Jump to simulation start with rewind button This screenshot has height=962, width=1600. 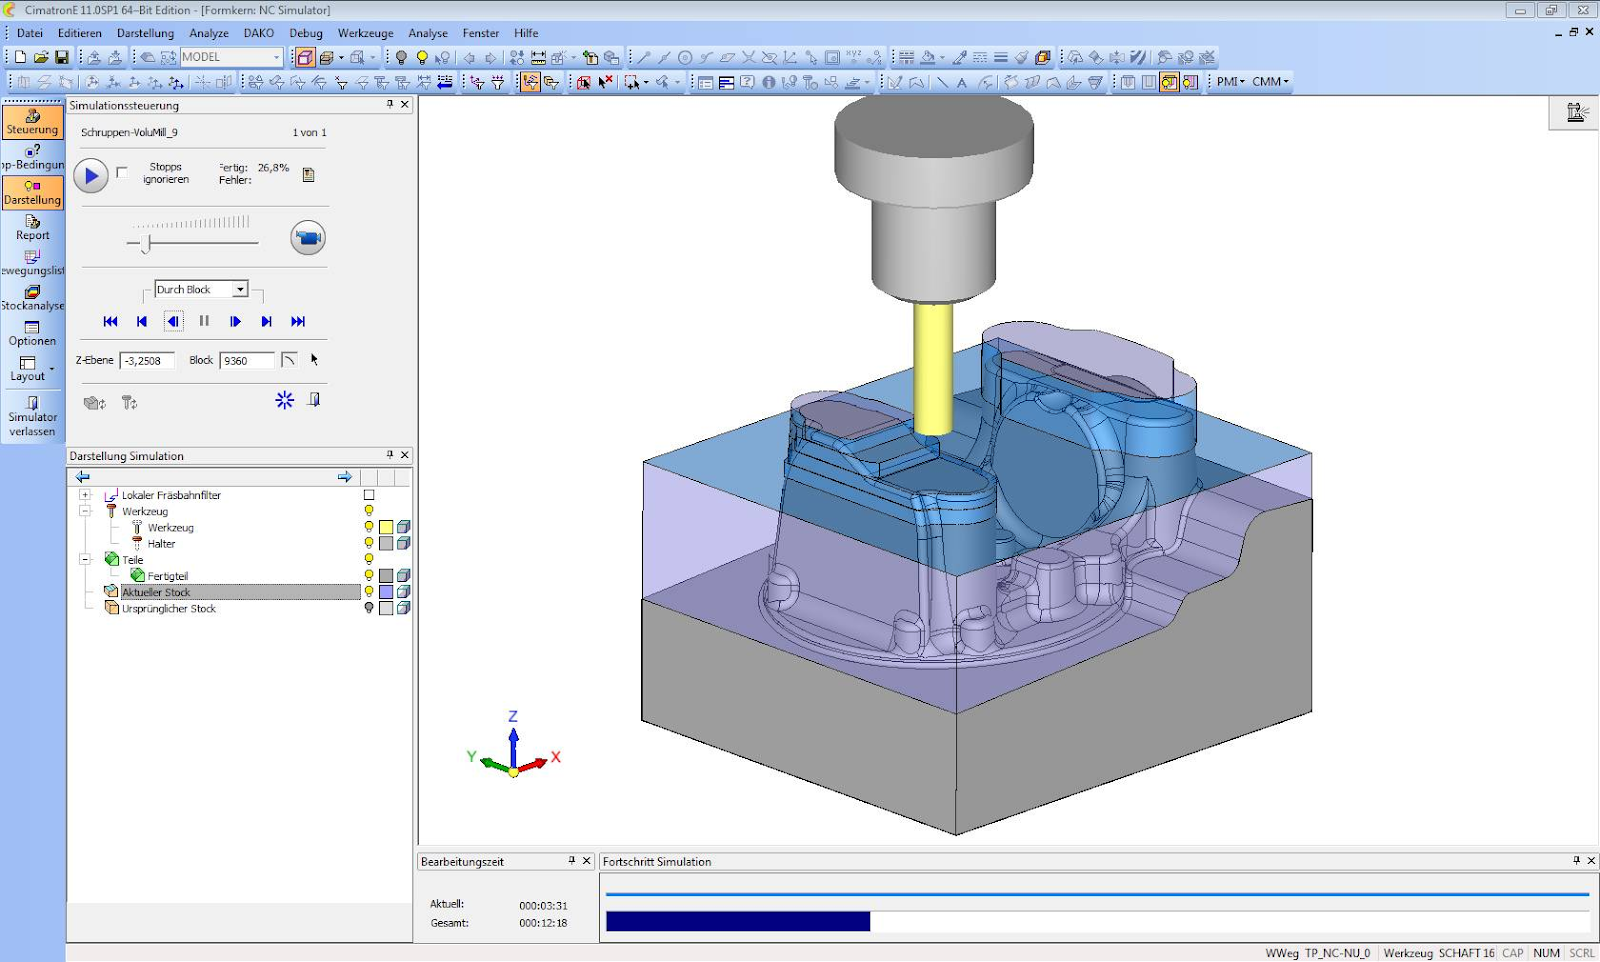tap(110, 321)
